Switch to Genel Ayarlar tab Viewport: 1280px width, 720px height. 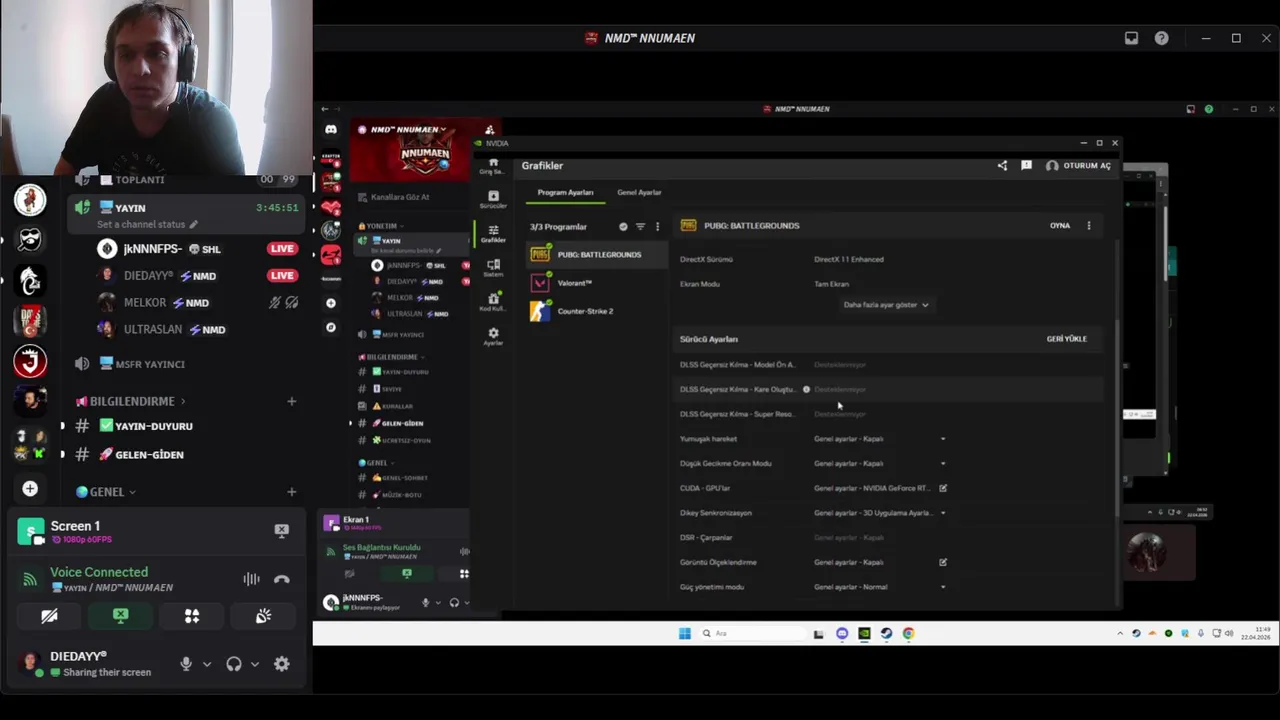click(x=639, y=192)
